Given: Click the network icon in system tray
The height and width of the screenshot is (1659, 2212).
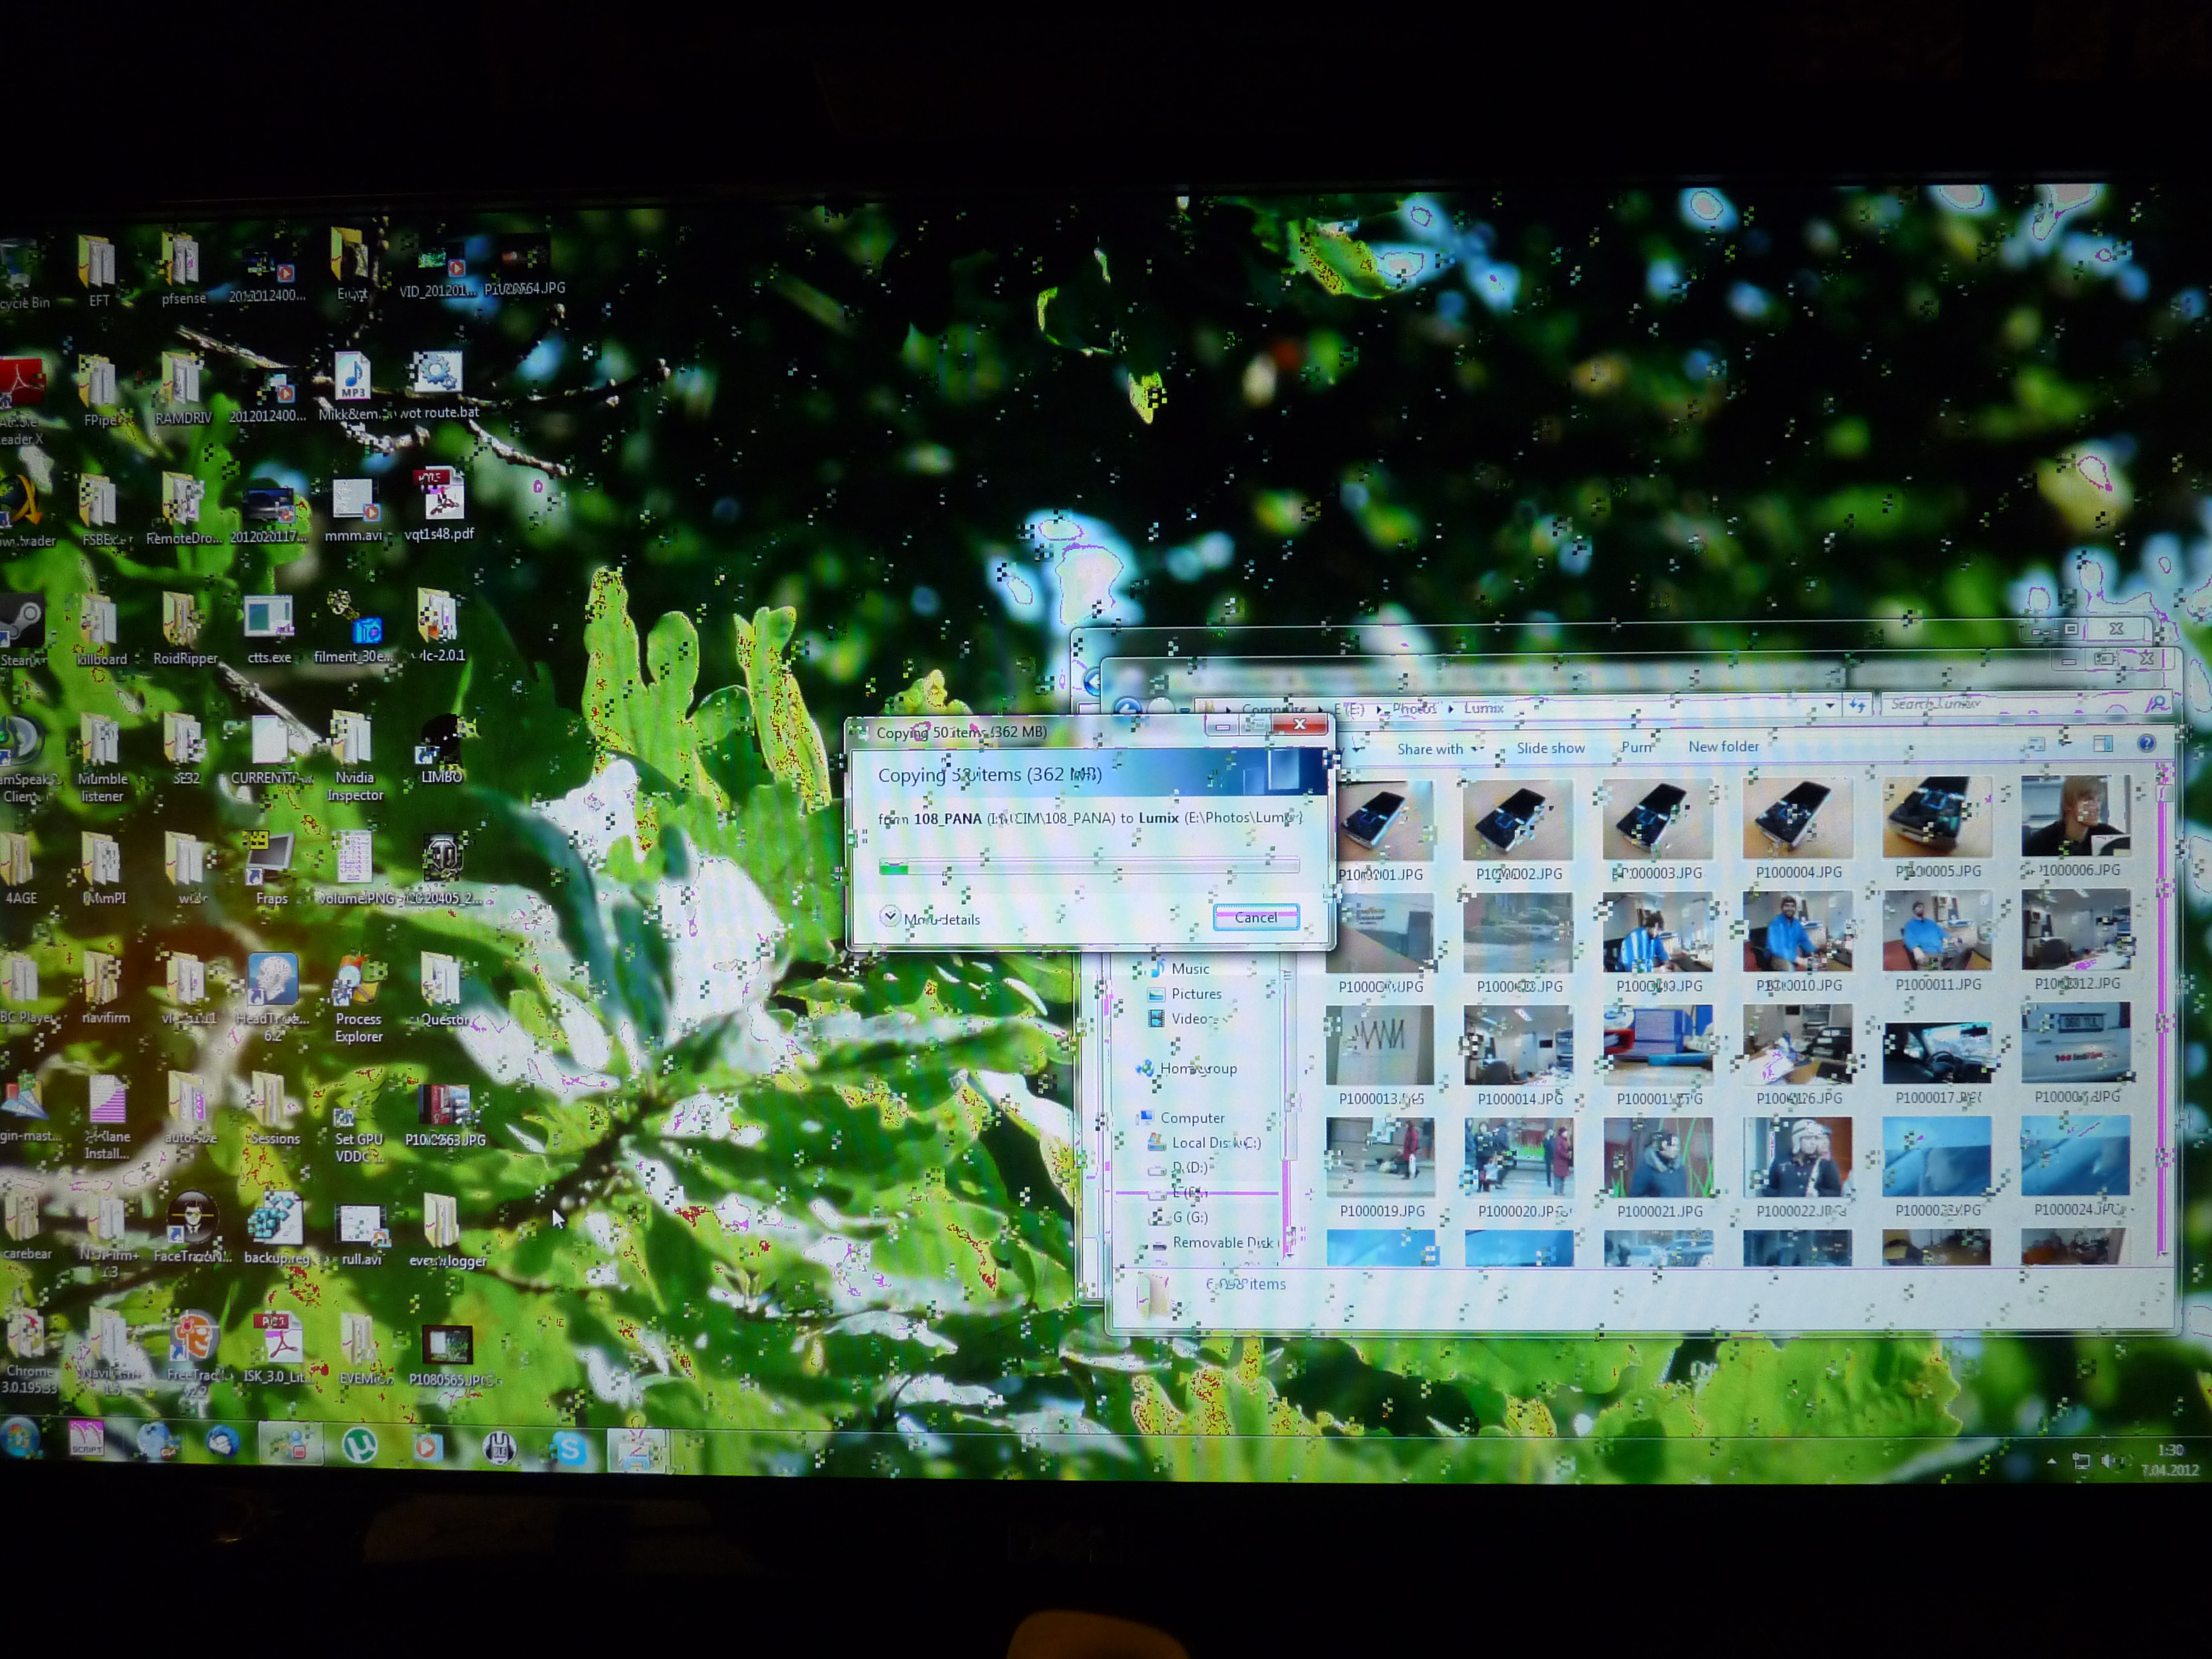Looking at the screenshot, I should point(2081,1462).
